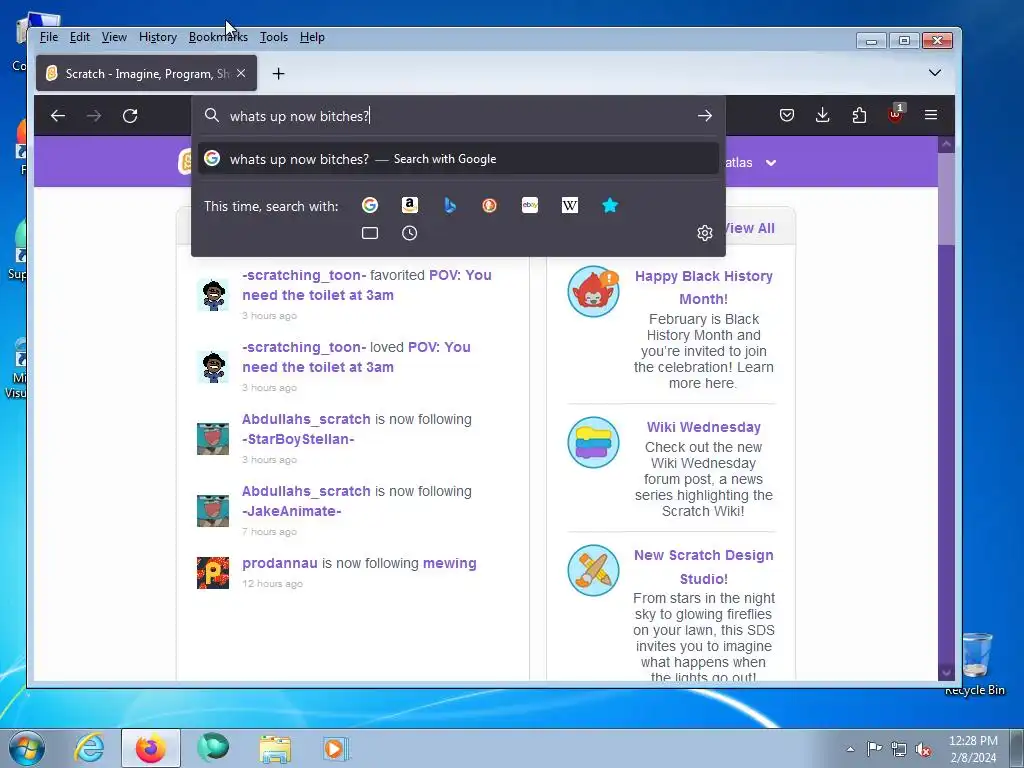
Task: Open the Black History Month news icon
Action: tap(593, 291)
